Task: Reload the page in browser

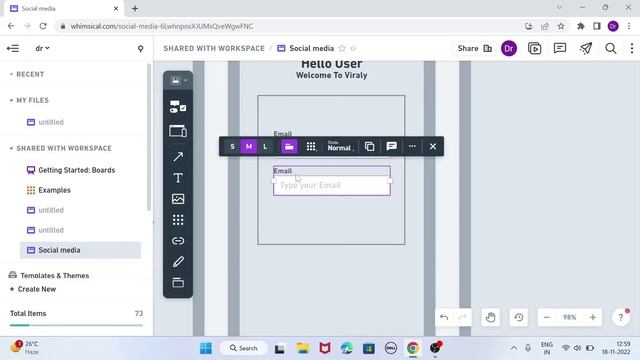Action: click(x=43, y=26)
